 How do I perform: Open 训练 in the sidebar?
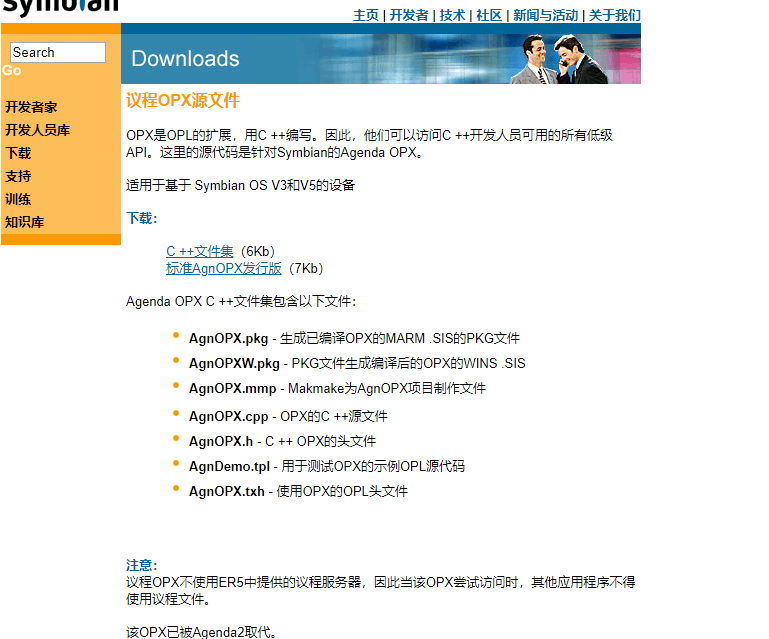(x=18, y=200)
